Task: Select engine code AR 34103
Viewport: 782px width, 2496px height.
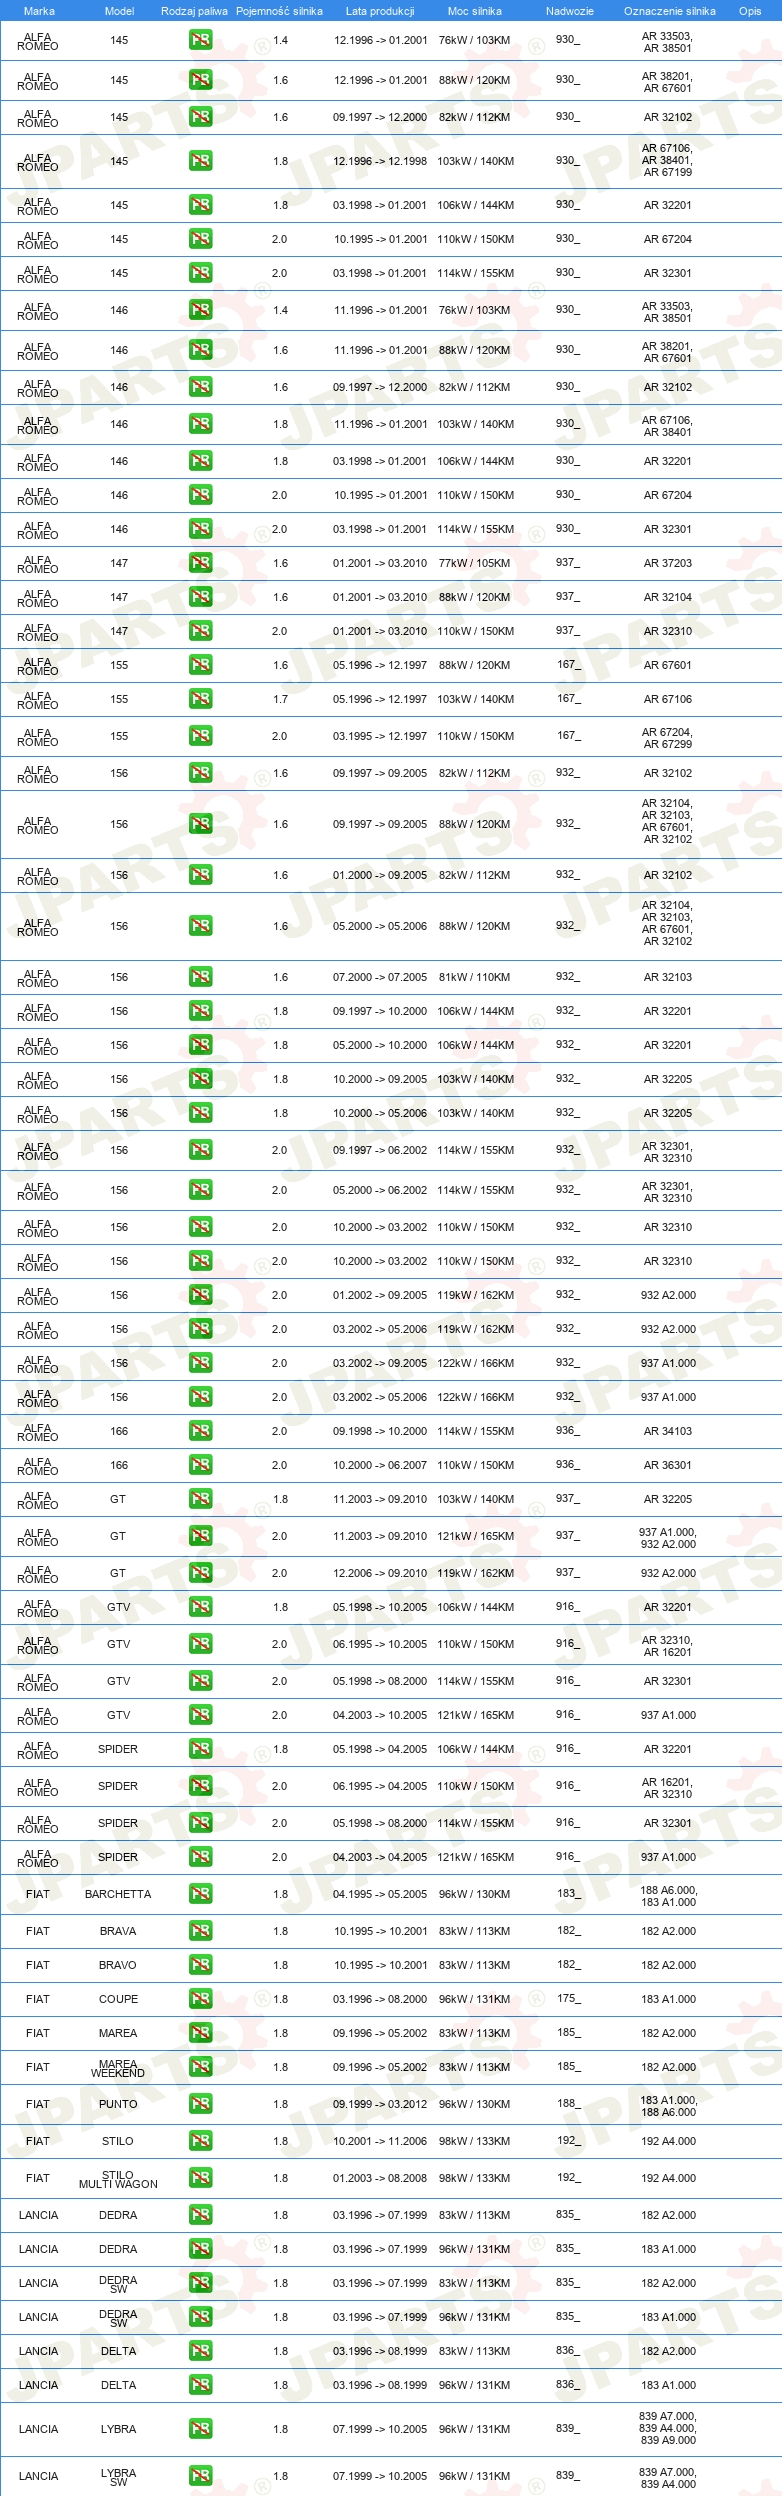Action: [668, 1432]
